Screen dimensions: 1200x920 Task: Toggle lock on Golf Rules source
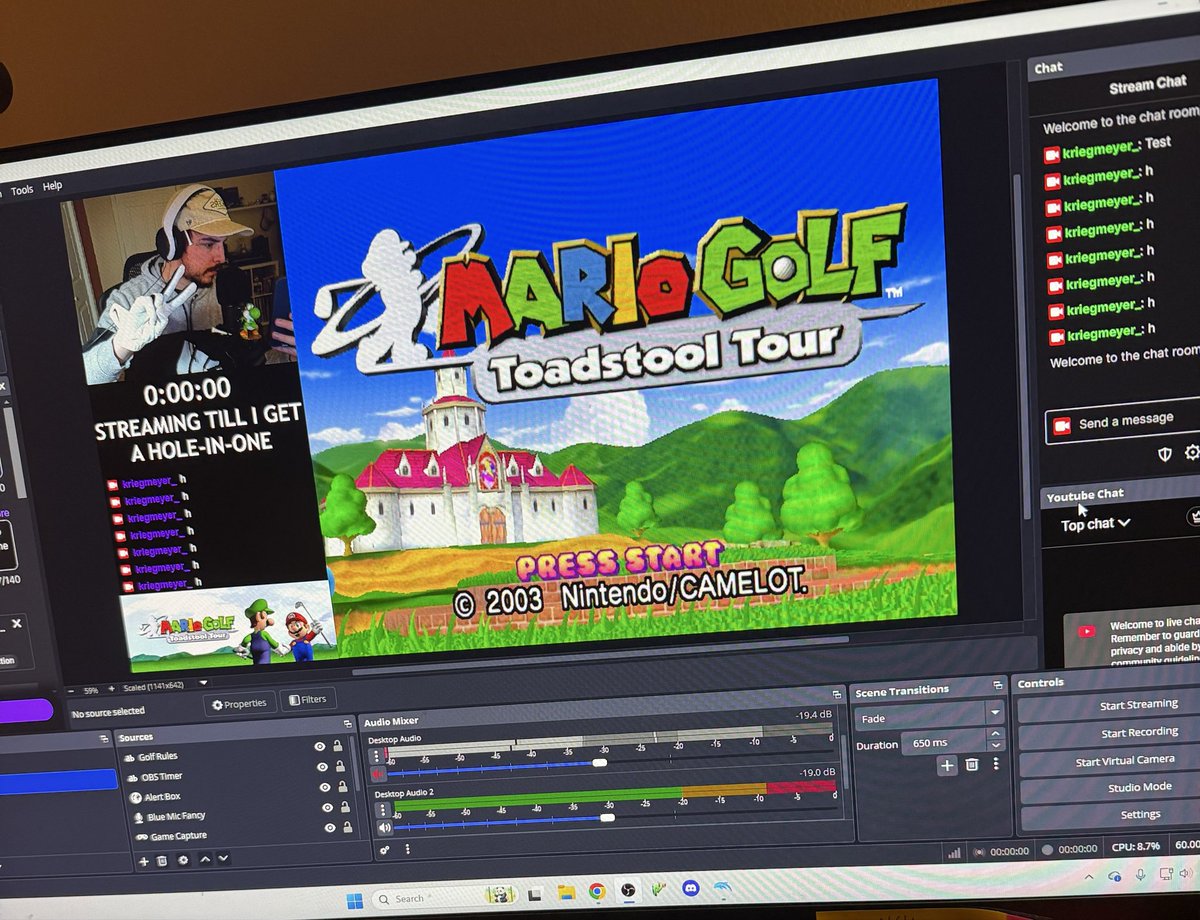point(338,745)
